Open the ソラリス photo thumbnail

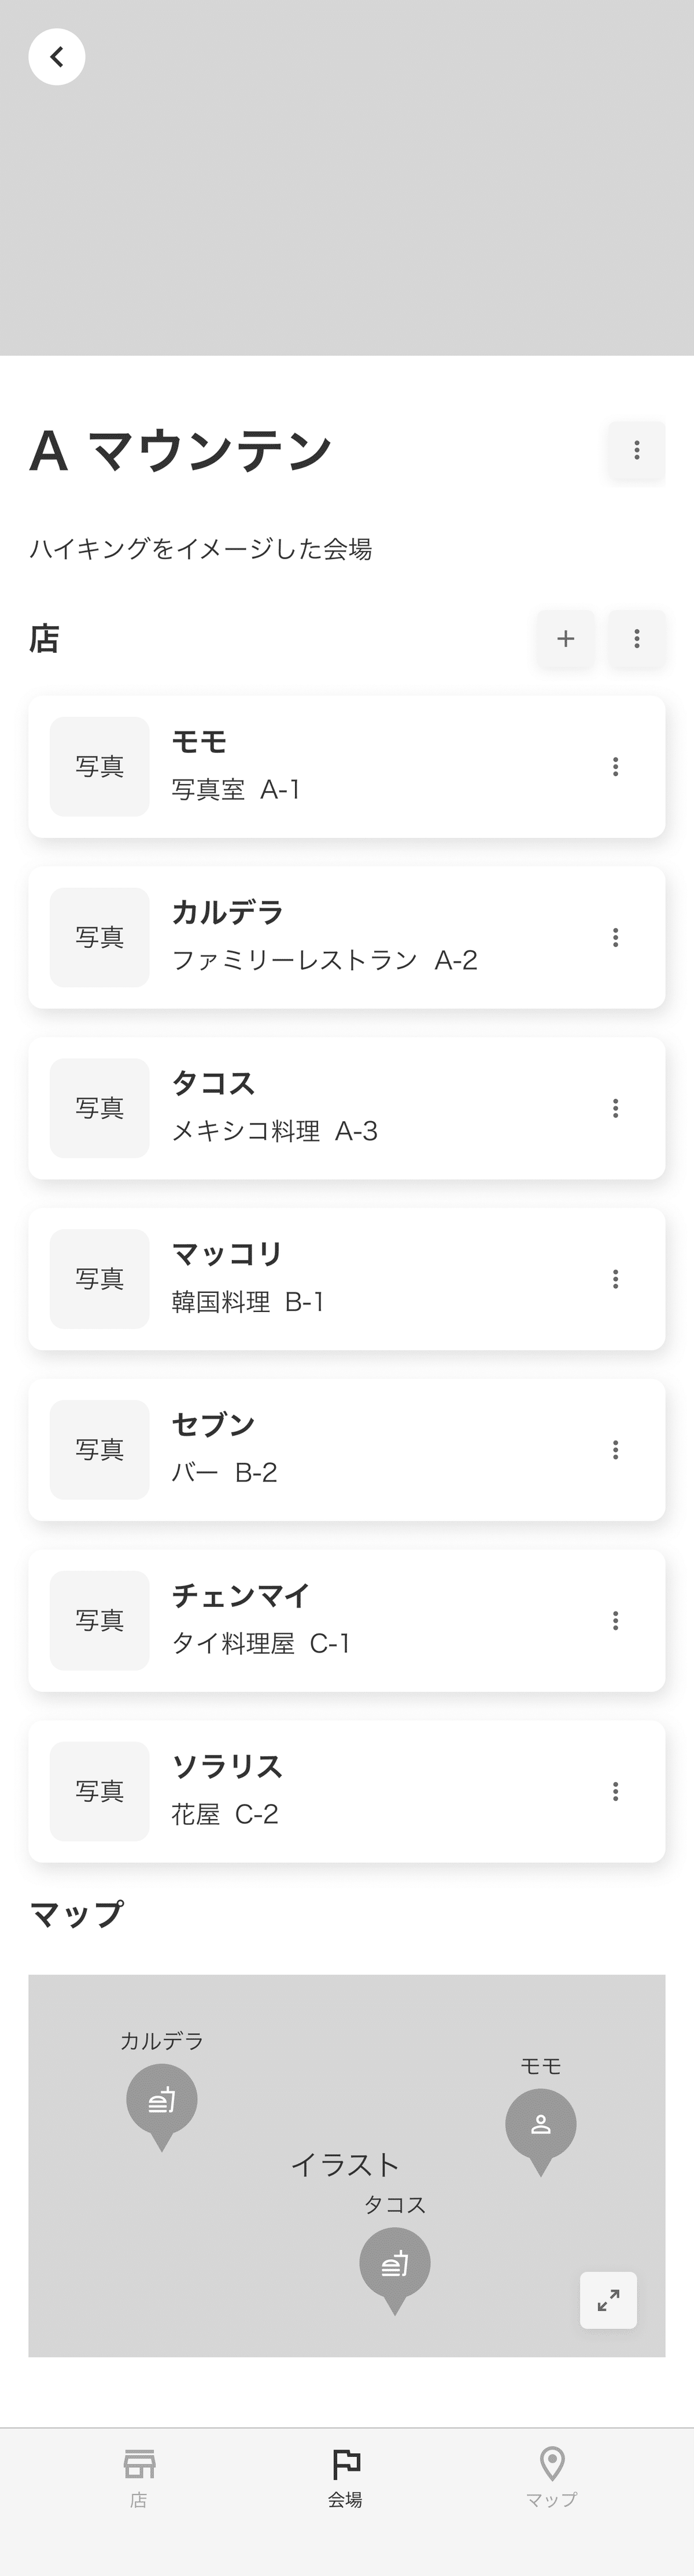pyautogui.click(x=100, y=1791)
